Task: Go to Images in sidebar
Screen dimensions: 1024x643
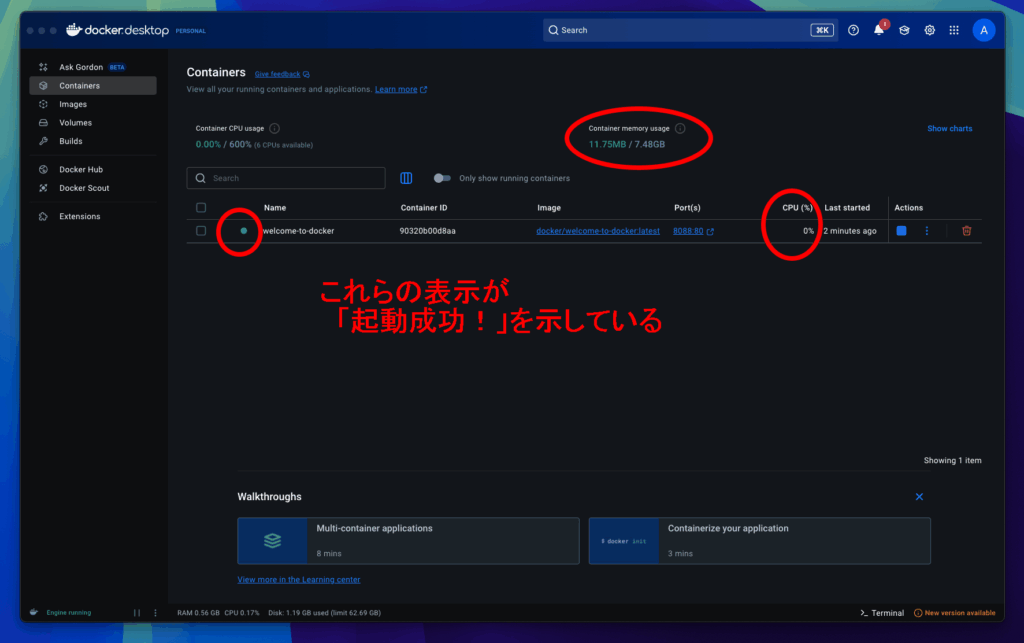Action: (93, 104)
